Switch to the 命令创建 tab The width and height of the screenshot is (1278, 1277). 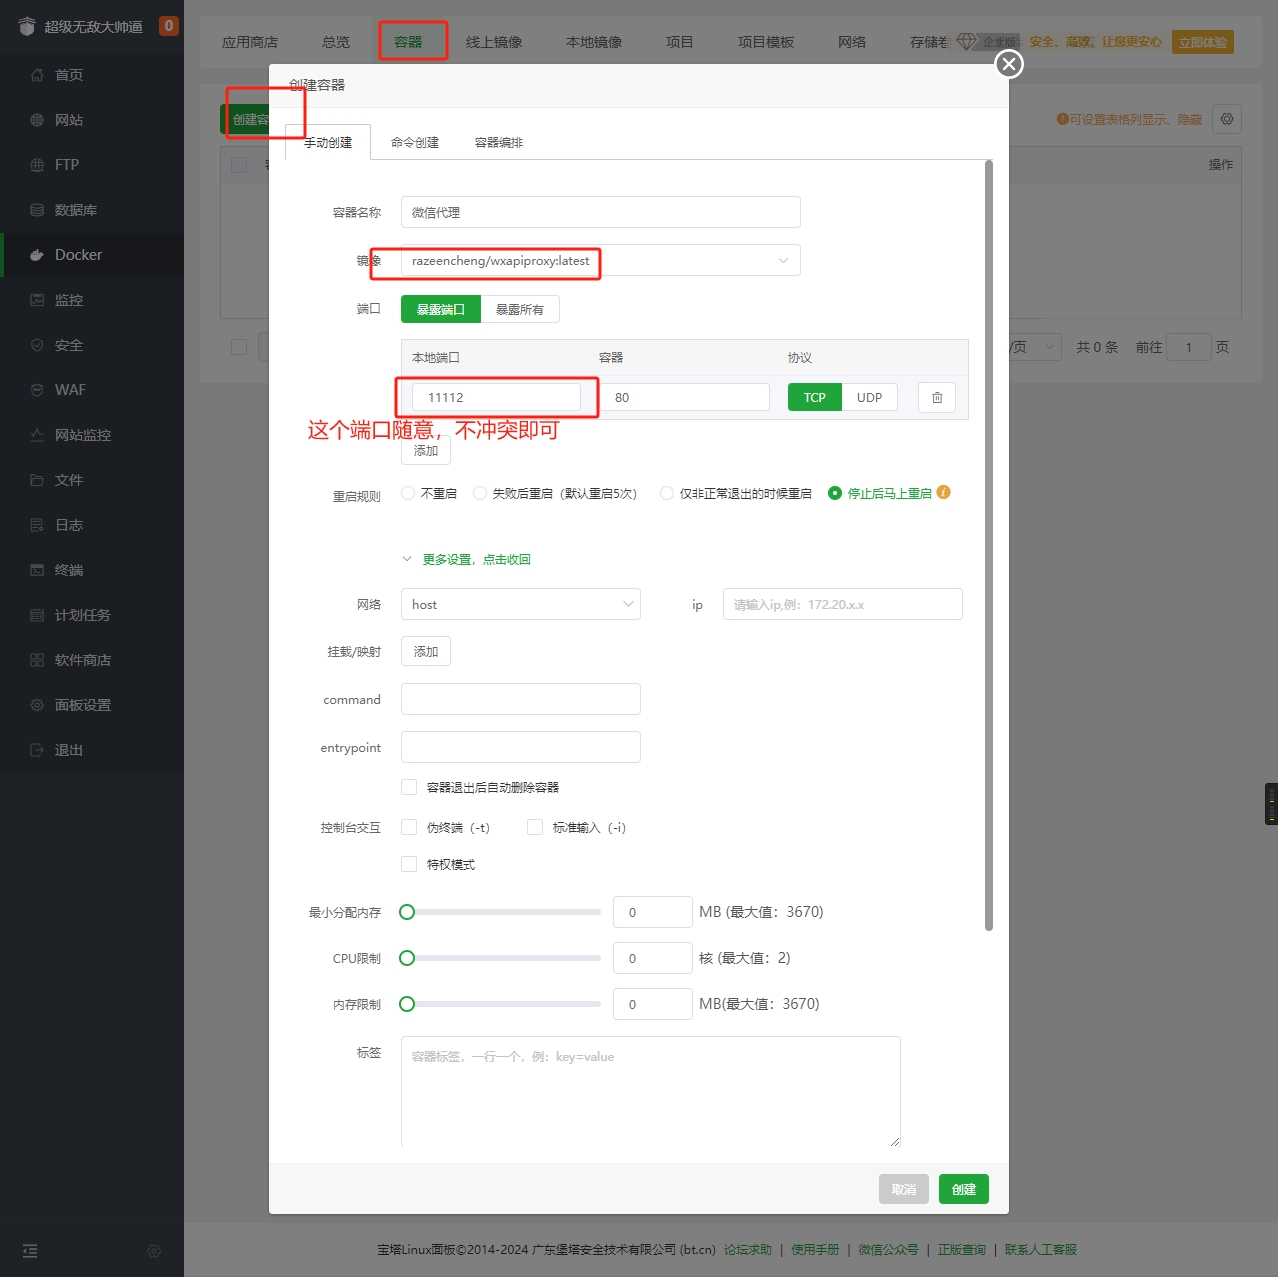tap(415, 143)
